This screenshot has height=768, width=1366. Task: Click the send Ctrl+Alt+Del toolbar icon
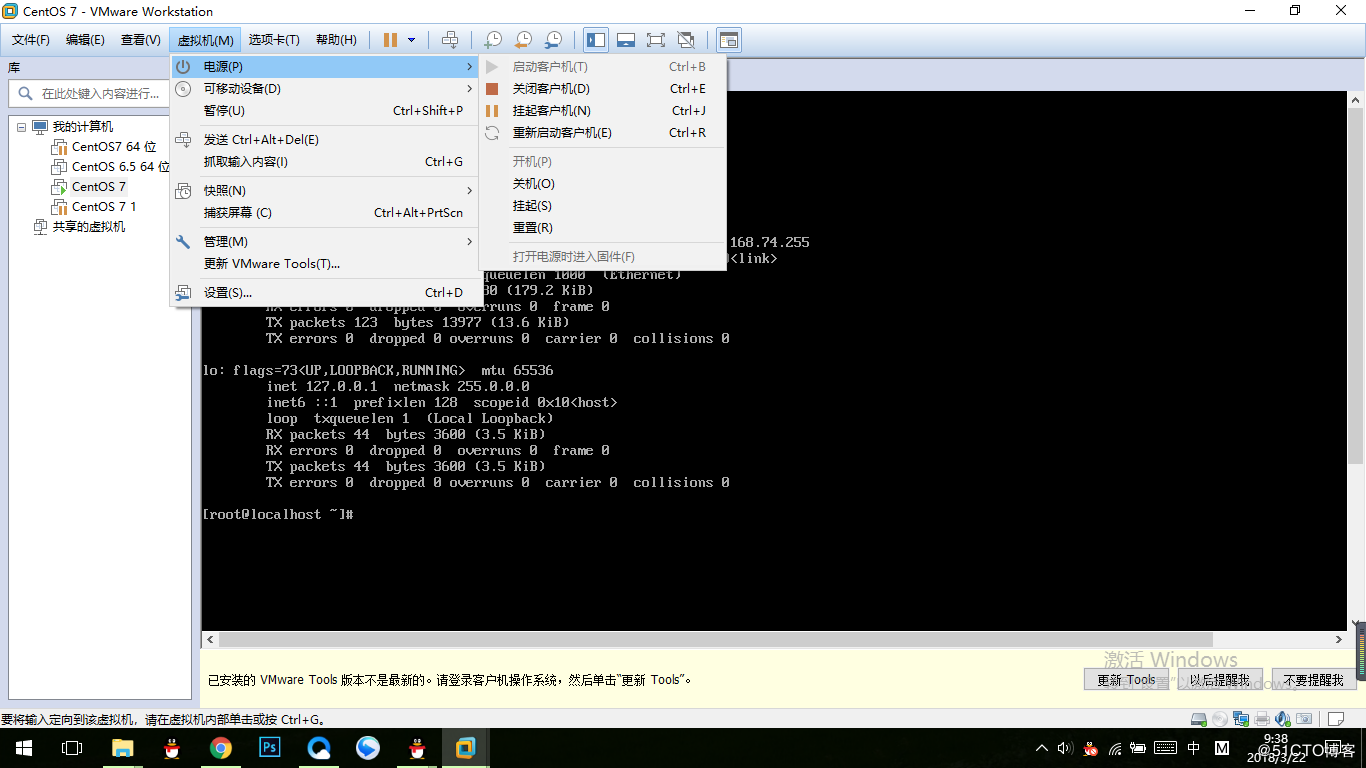(x=450, y=40)
